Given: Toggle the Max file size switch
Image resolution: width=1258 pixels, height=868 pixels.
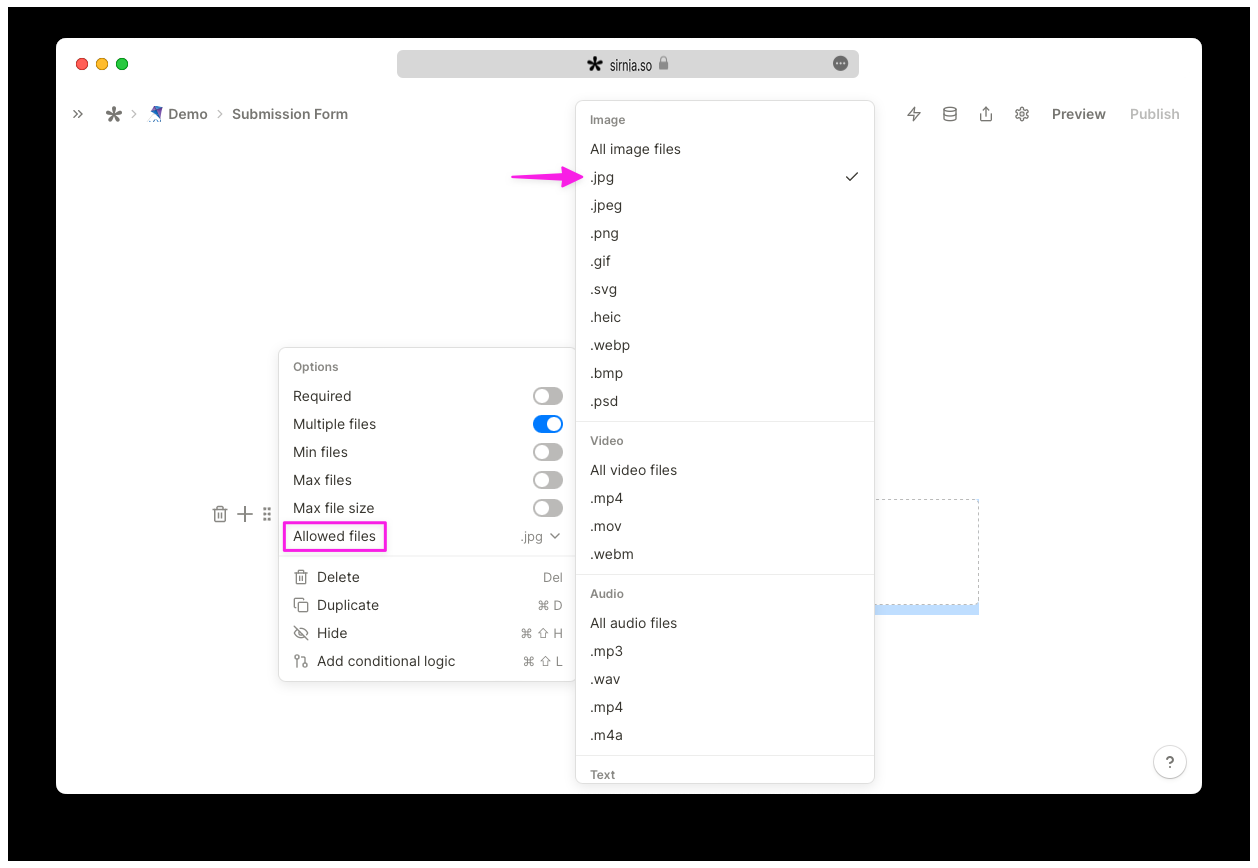Looking at the screenshot, I should (548, 508).
